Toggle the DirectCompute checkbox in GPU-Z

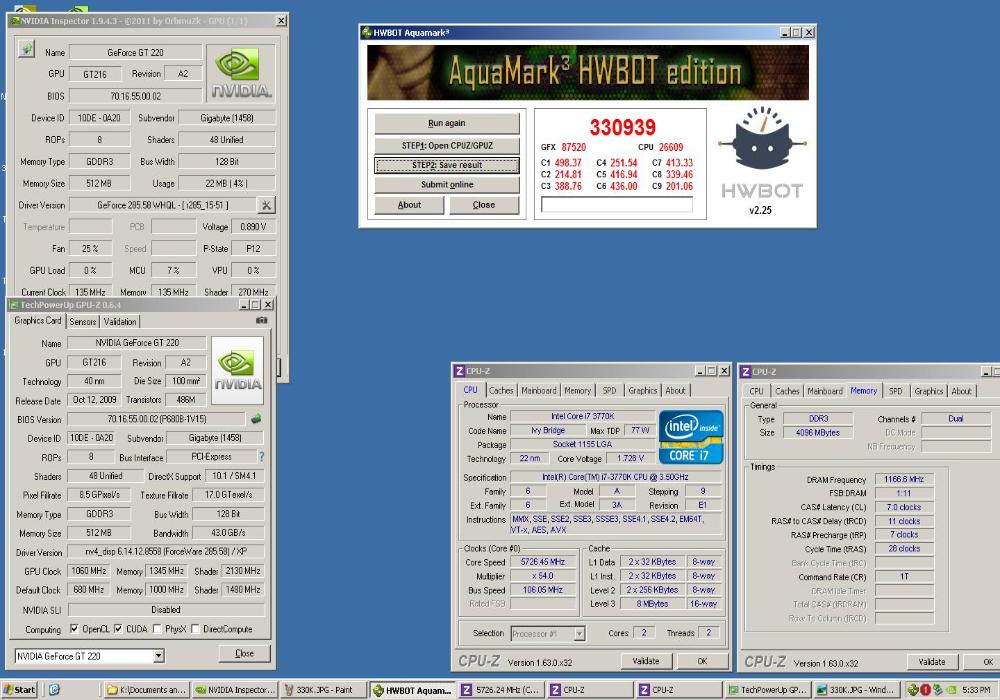click(195, 629)
